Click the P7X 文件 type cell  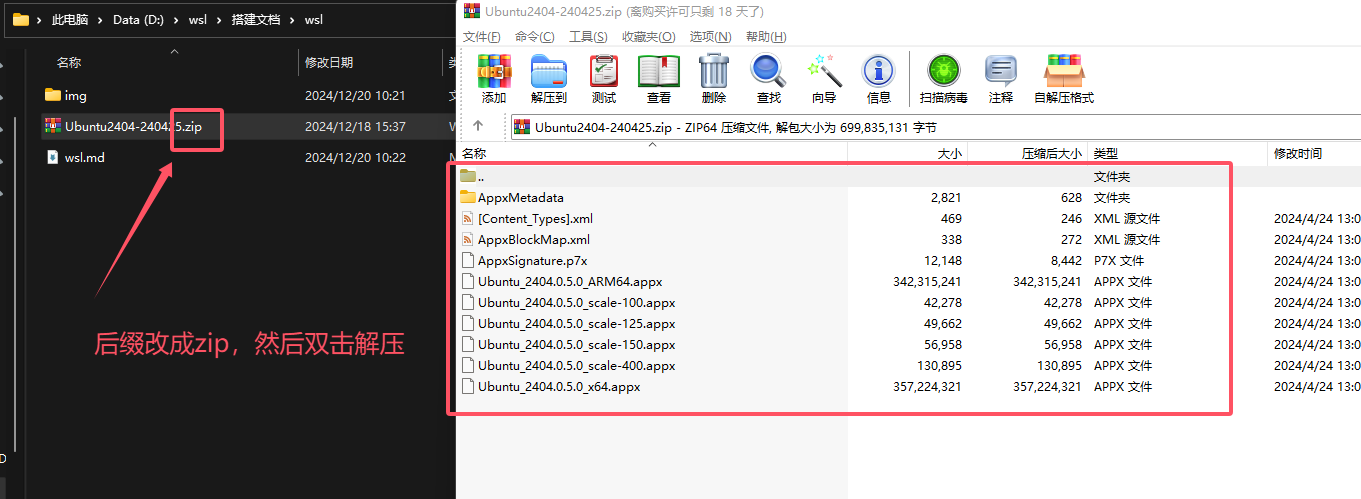[x=1119, y=260]
